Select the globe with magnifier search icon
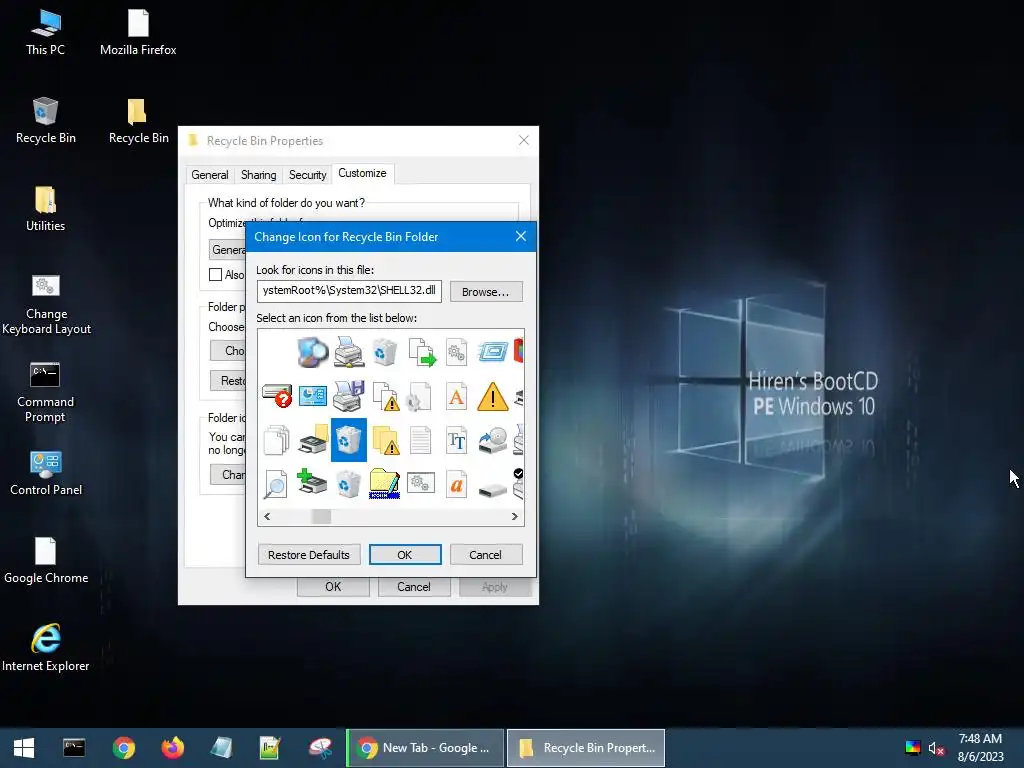 tap(313, 352)
